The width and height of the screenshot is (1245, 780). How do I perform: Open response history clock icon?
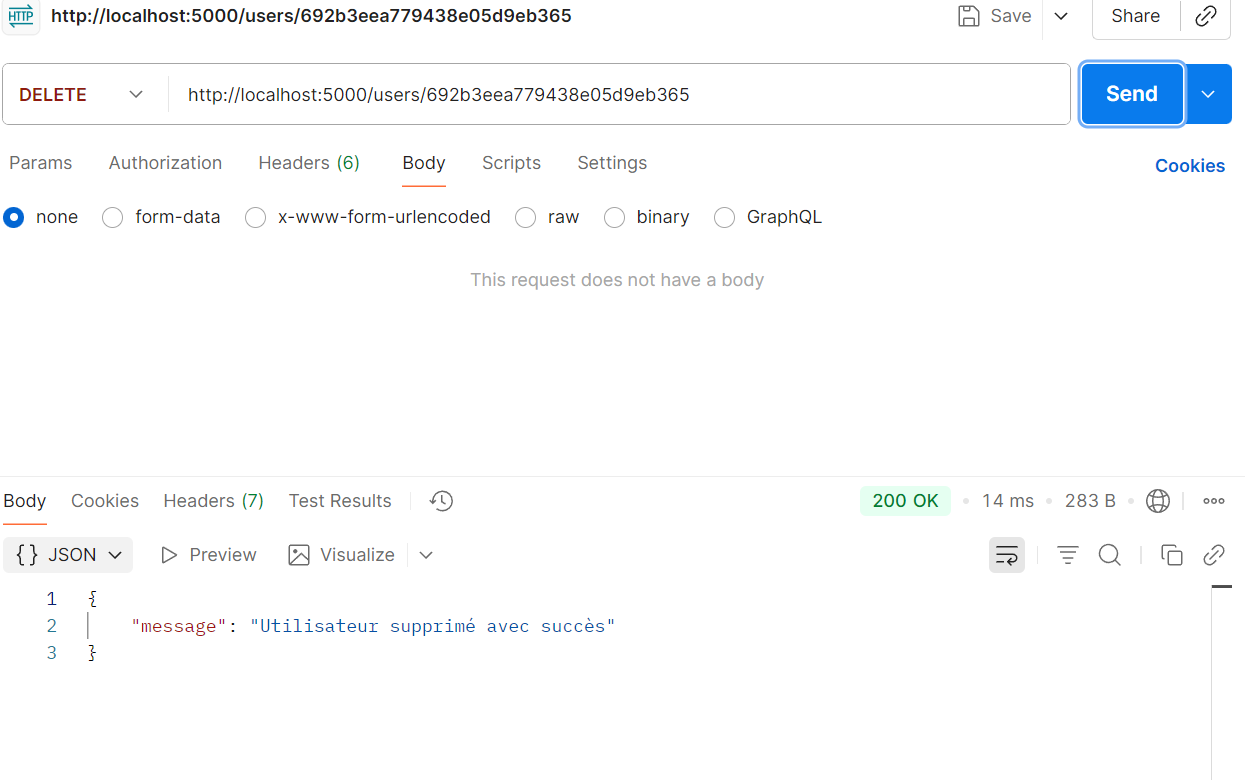(x=441, y=501)
